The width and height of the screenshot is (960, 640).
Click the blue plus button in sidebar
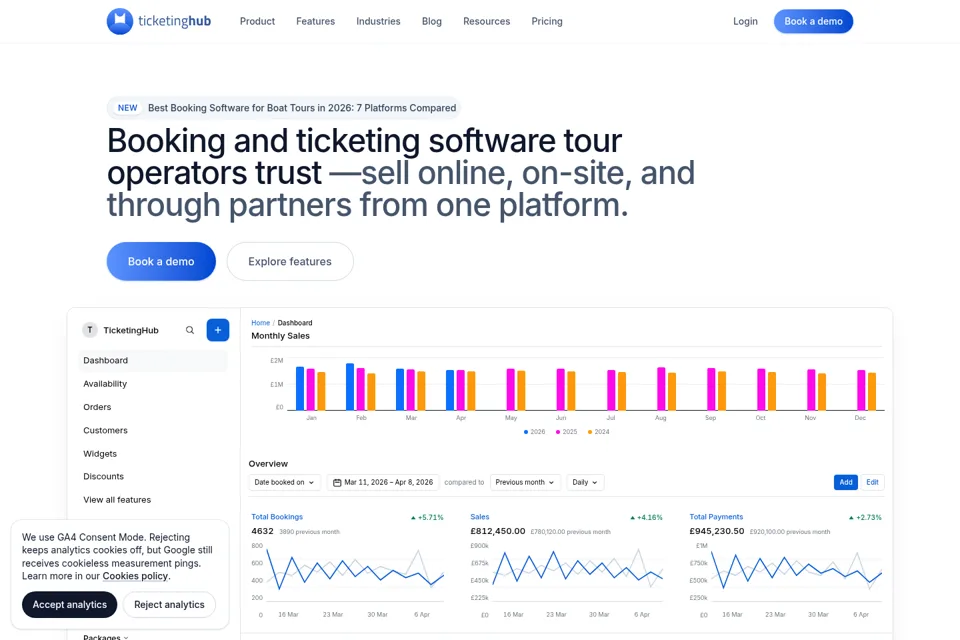[x=218, y=330]
